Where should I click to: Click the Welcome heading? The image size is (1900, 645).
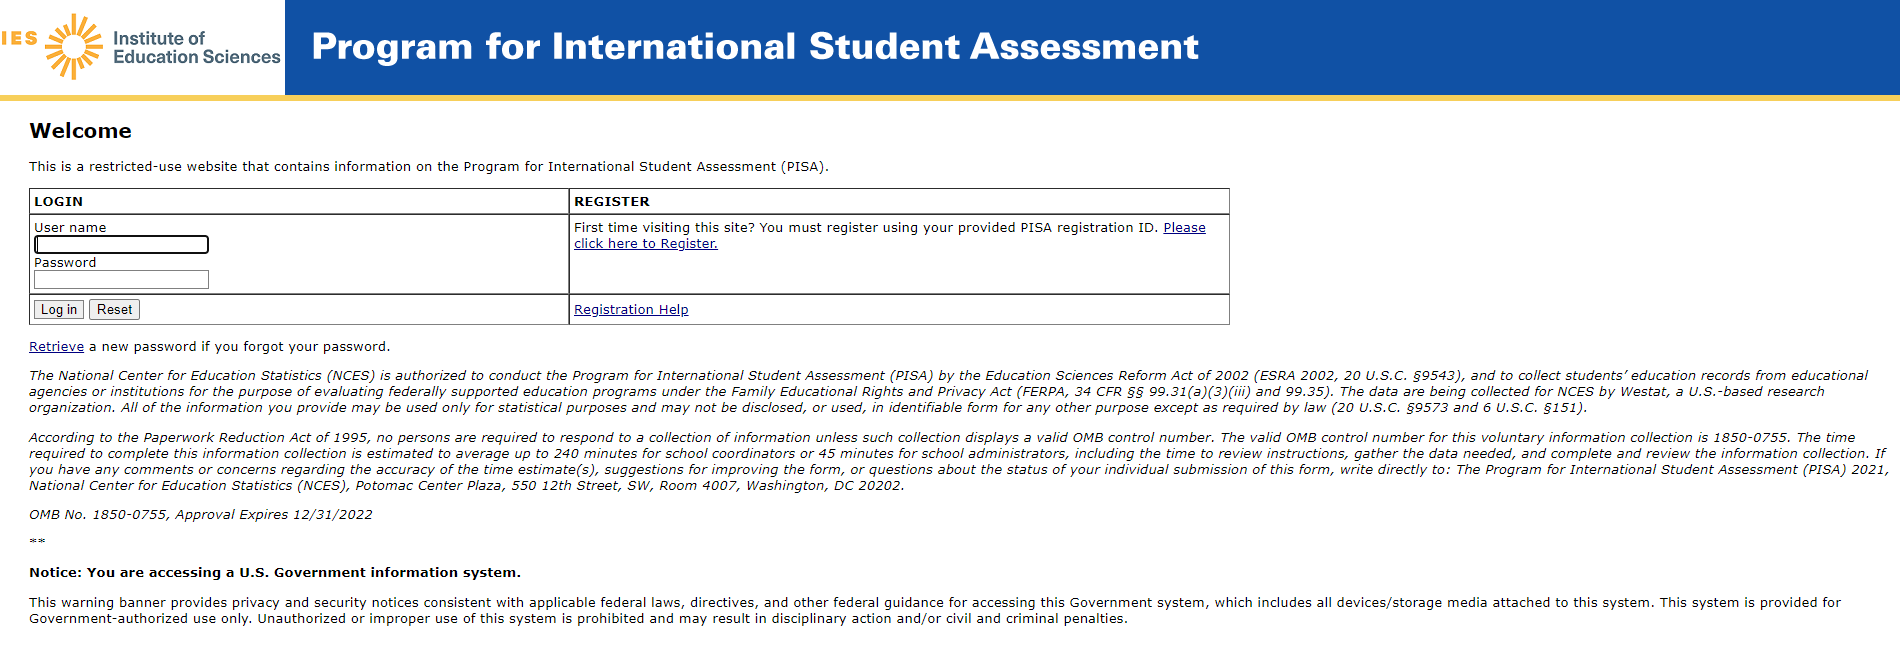80,131
